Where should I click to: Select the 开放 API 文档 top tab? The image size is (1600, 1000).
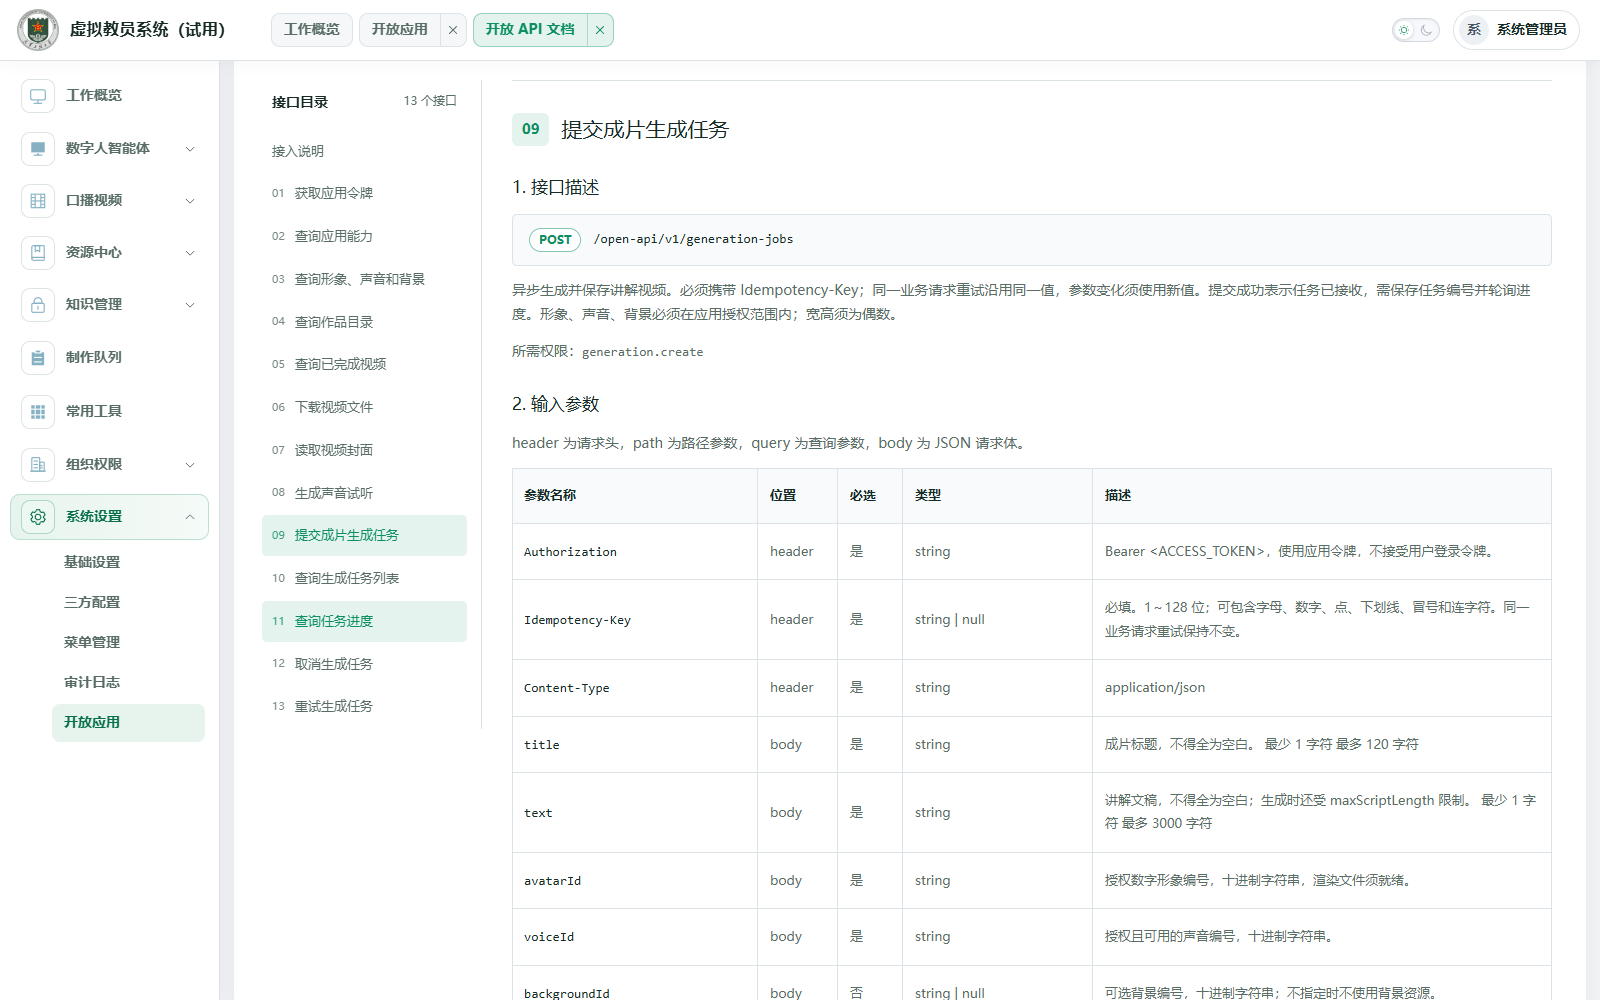[530, 30]
